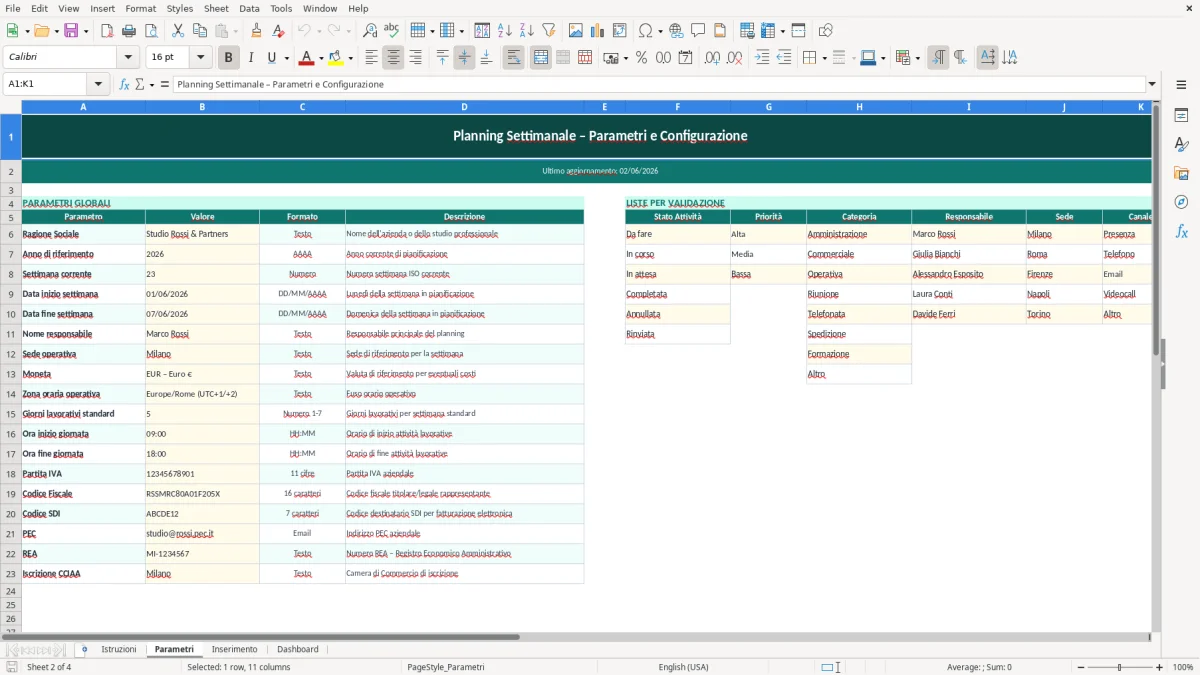Click the Save document icon
The image size is (1200, 675).
tap(72, 31)
